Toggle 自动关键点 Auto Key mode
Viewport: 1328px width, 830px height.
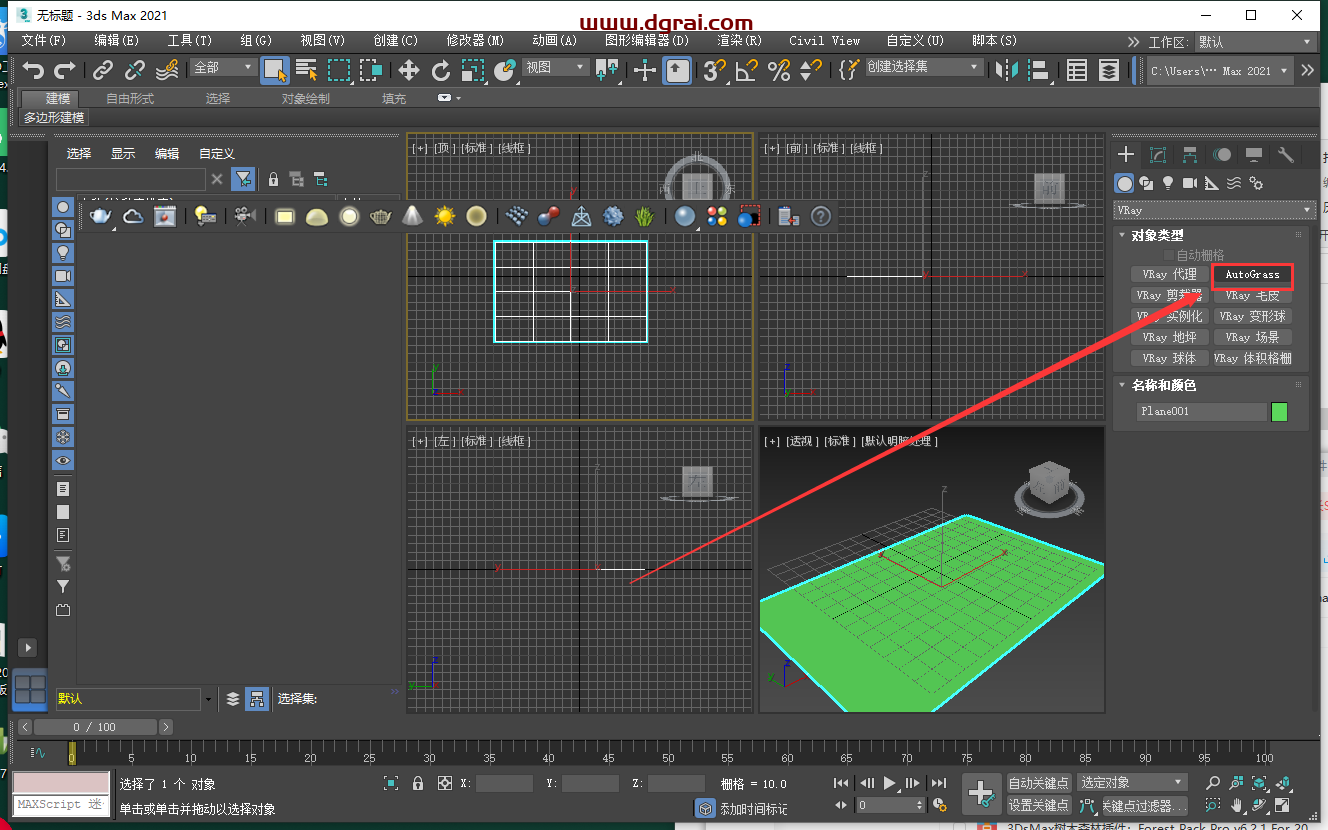[1040, 782]
